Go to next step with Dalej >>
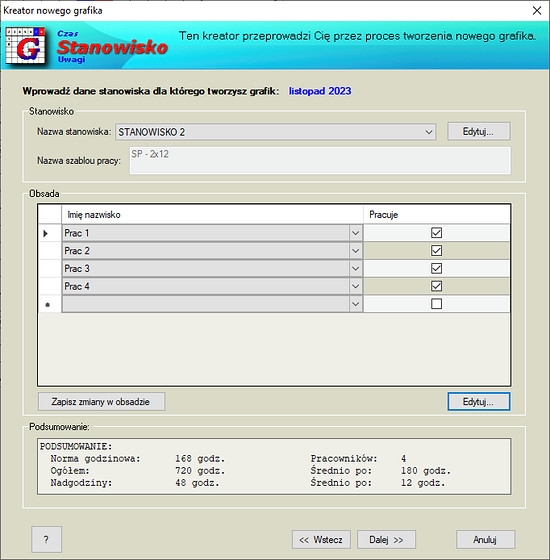550x560 pixels. pyautogui.click(x=386, y=539)
